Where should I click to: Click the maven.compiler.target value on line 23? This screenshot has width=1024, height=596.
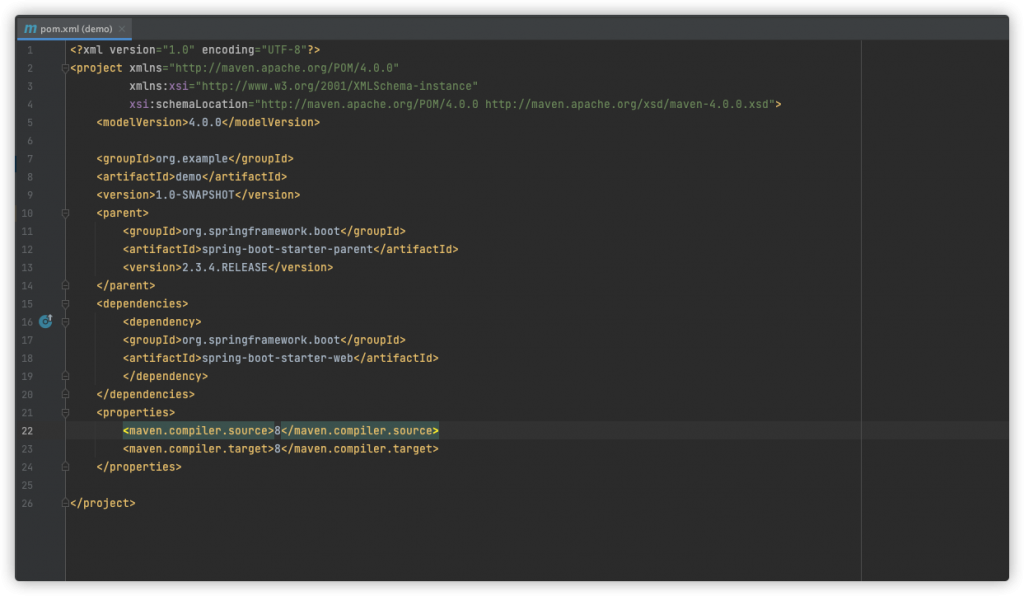pyautogui.click(x=277, y=449)
